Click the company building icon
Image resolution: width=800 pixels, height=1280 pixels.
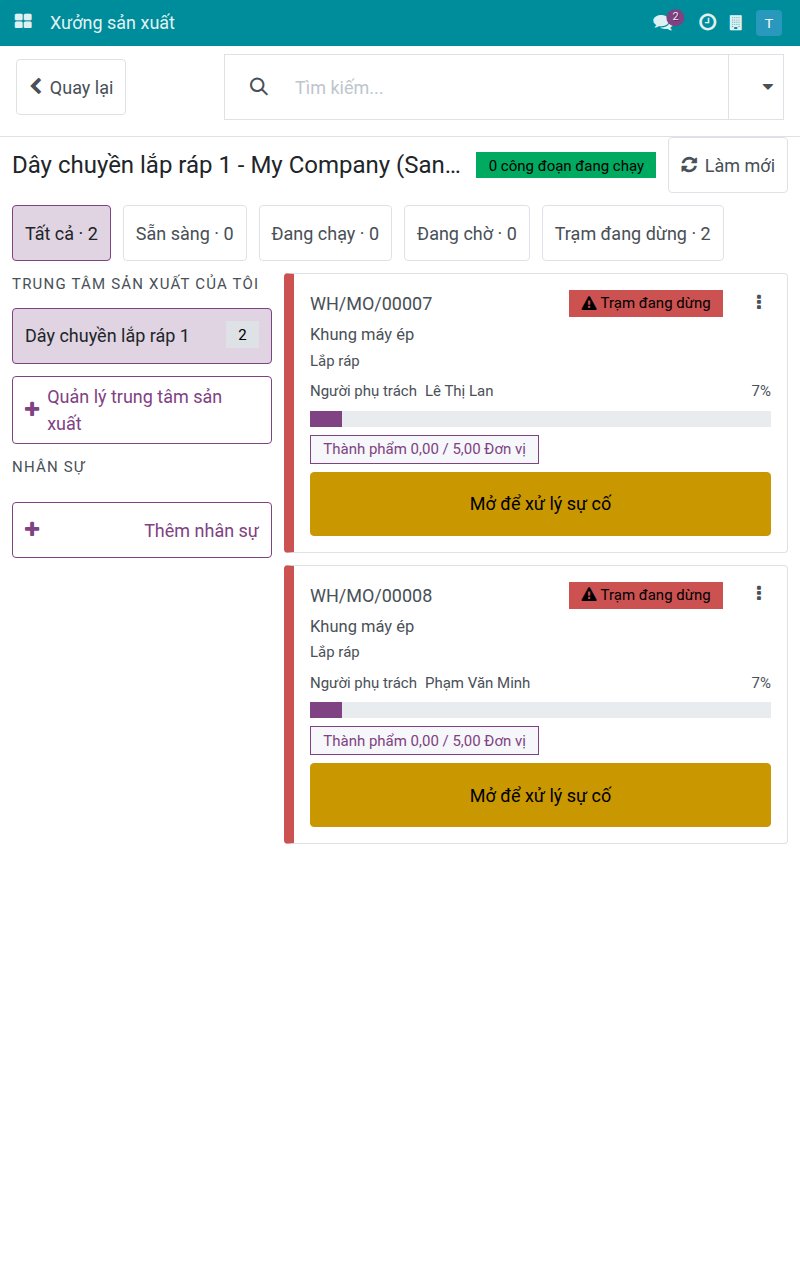(736, 22)
